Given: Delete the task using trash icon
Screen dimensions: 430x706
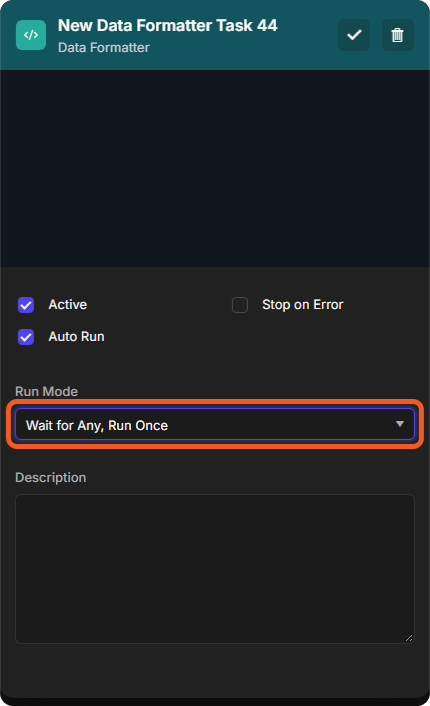Looking at the screenshot, I should [x=398, y=35].
